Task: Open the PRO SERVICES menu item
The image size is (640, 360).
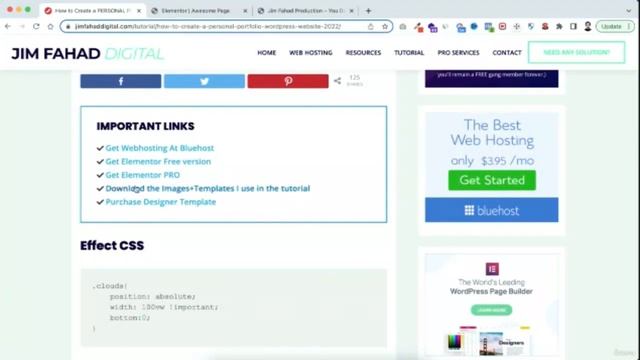Action: click(458, 53)
